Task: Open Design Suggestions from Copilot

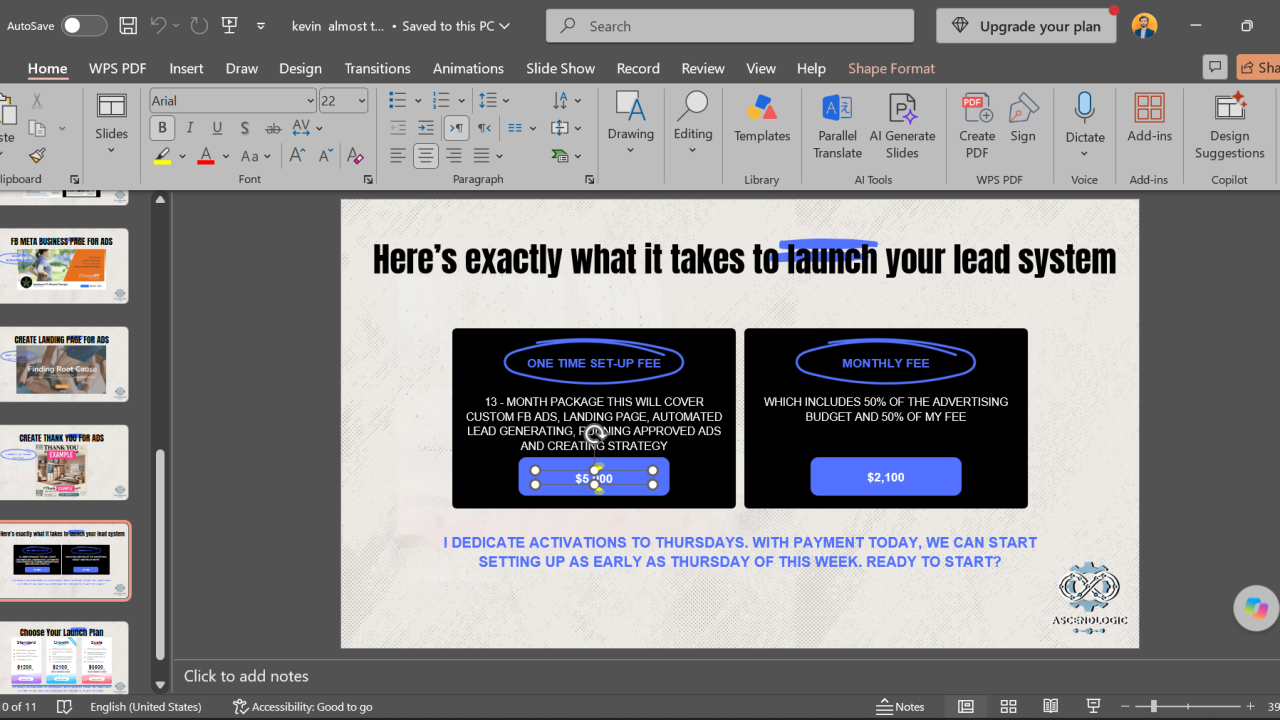Action: (x=1229, y=127)
